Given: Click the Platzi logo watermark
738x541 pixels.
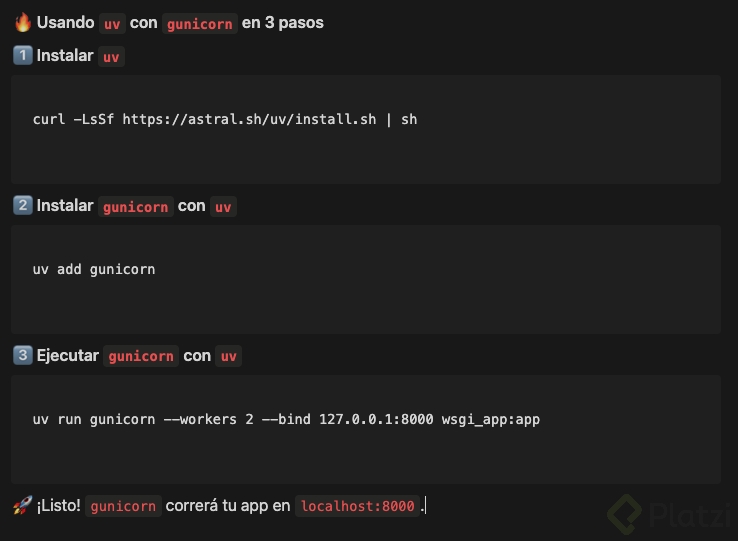Looking at the screenshot, I should 670,516.
